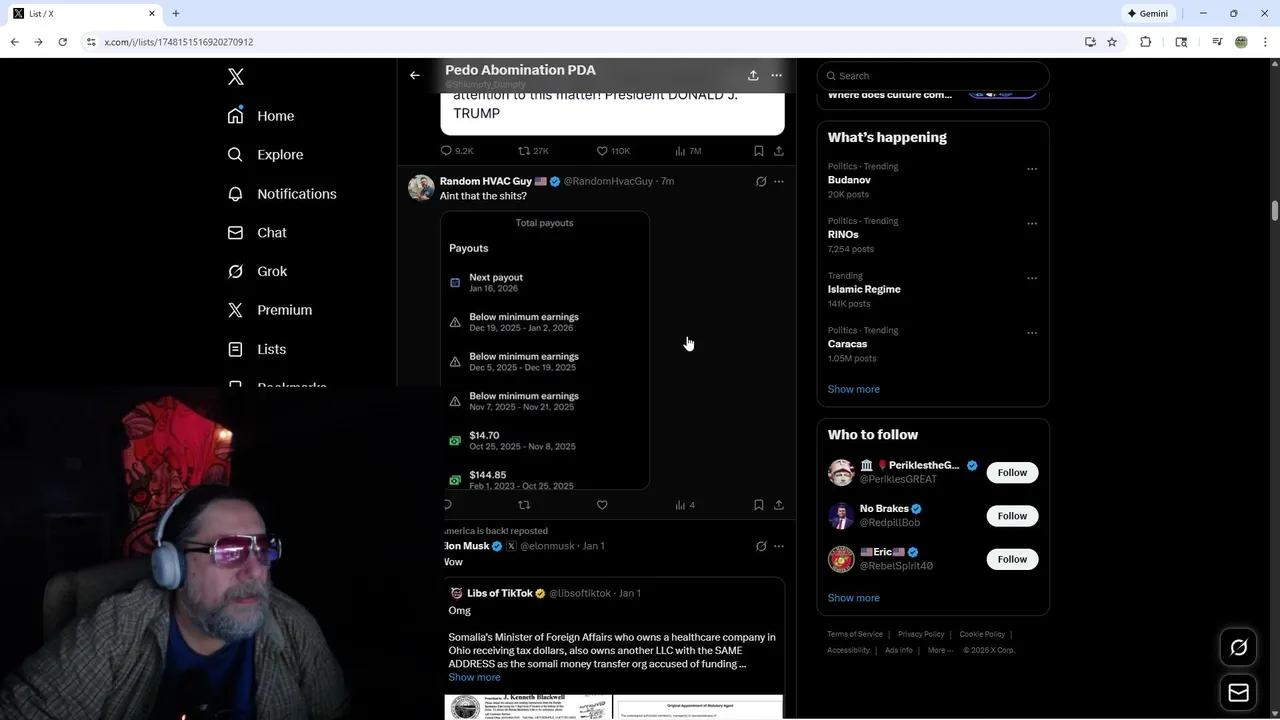Click the X logo in sidebar
Screen dimensions: 1280x720
[235, 77]
